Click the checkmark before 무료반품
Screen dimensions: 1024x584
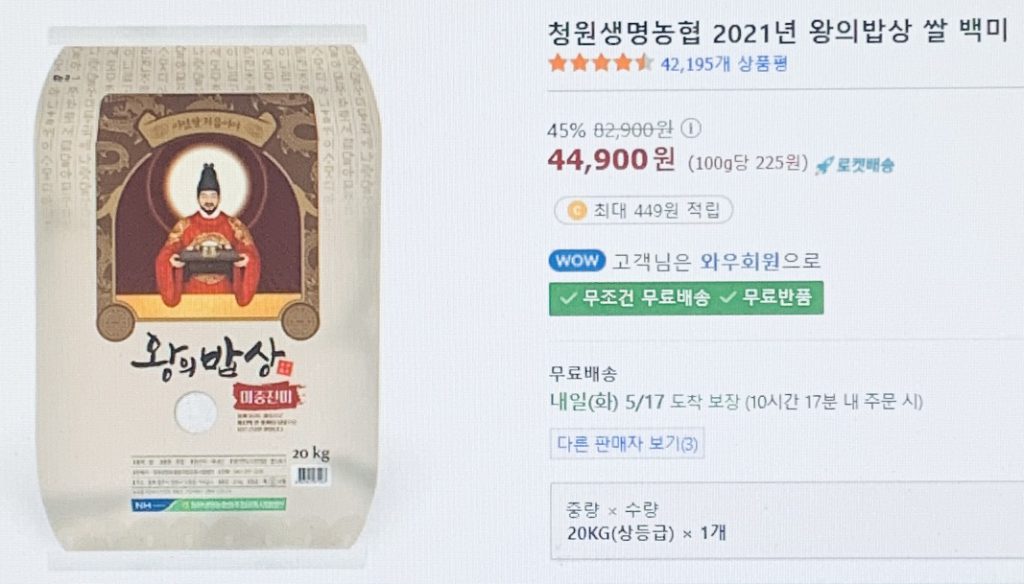point(728,298)
